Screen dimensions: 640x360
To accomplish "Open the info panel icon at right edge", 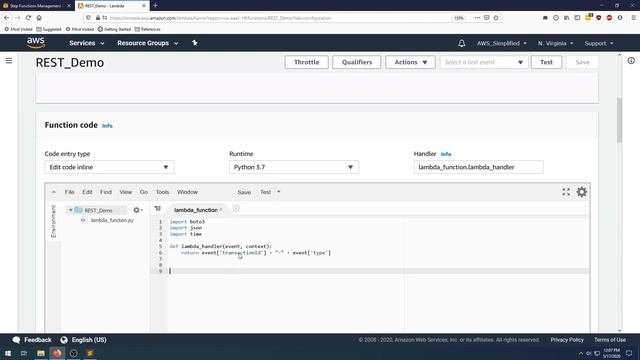I will coord(631,61).
